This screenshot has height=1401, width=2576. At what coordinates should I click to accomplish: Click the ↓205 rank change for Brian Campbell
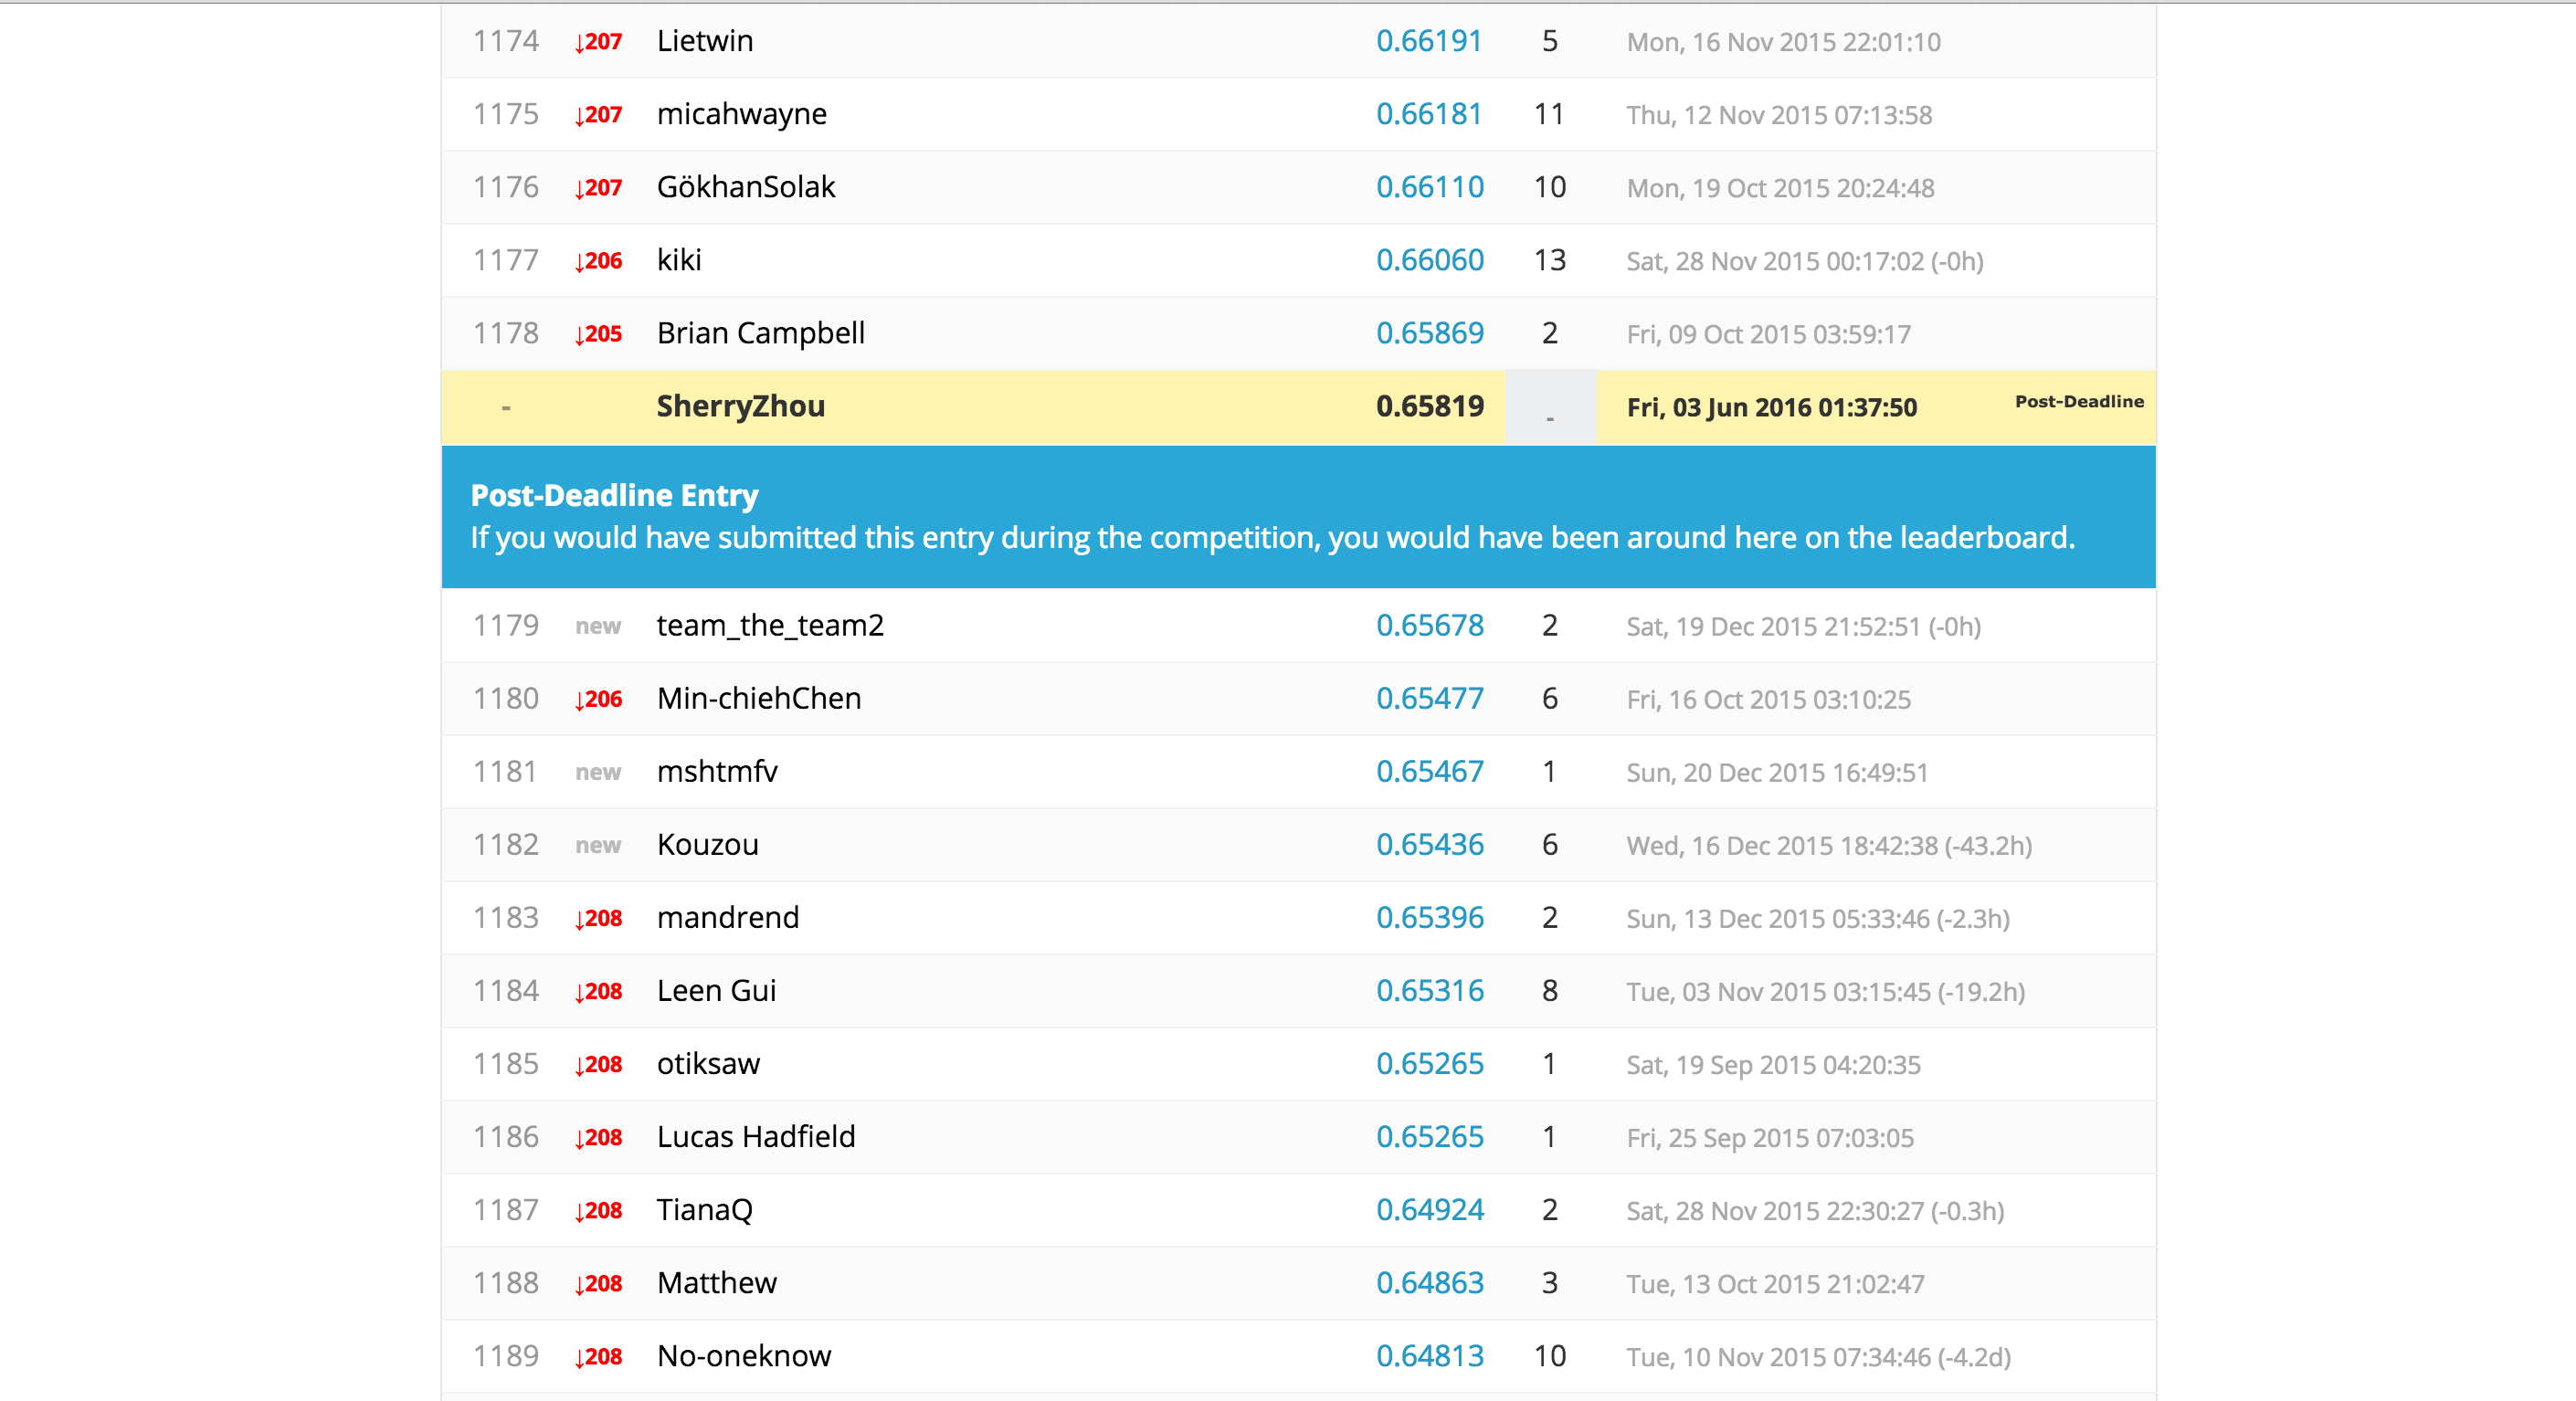tap(598, 334)
